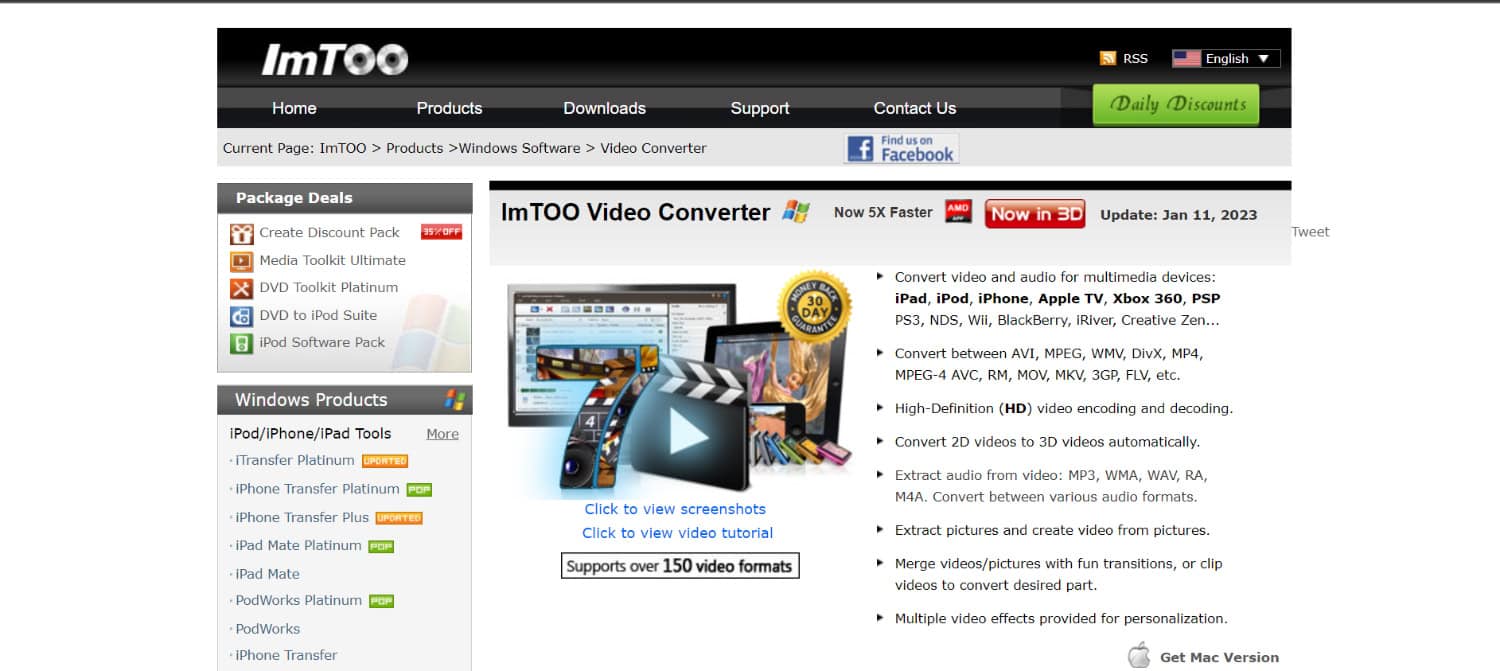
Task: Click the Package Deals header
Action: pyautogui.click(x=294, y=198)
